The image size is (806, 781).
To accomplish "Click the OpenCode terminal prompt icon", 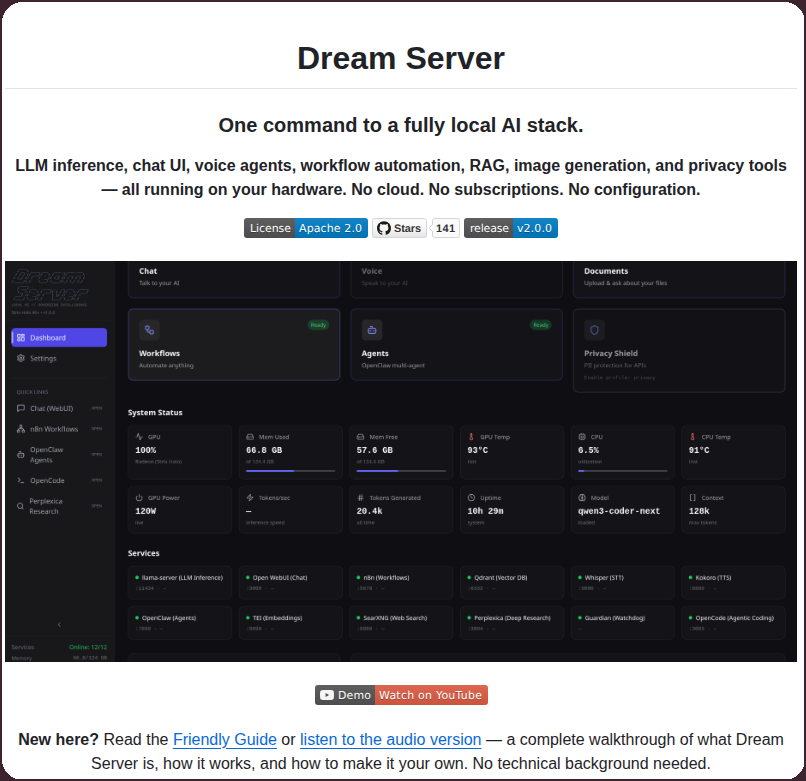I will pos(21,480).
